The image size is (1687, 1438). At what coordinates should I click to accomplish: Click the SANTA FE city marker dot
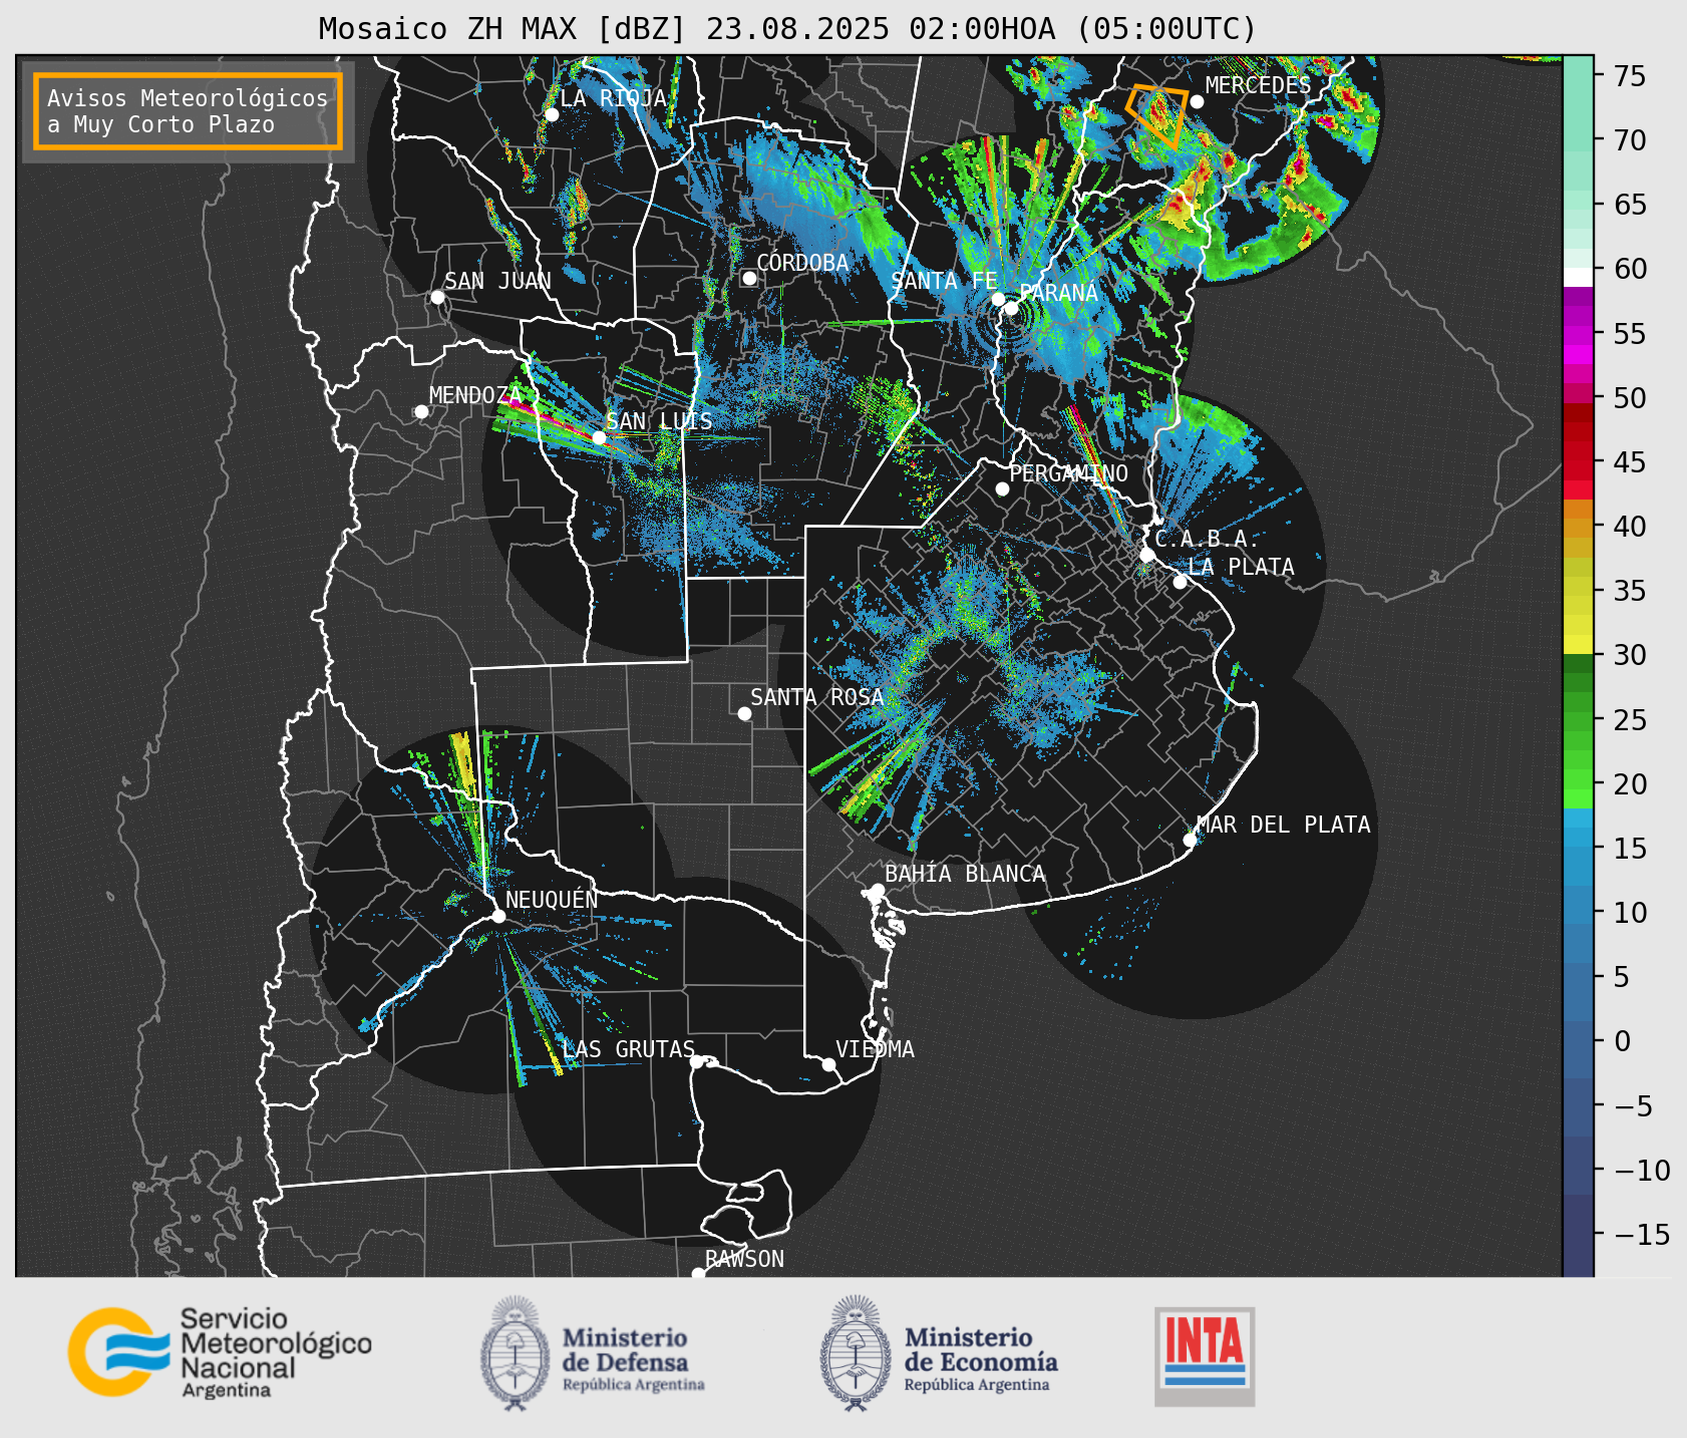point(997,299)
